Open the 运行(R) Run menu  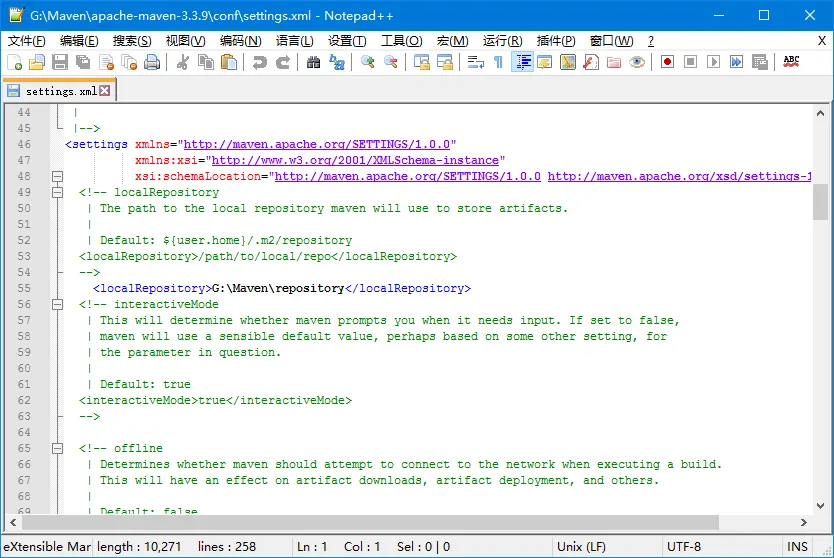click(x=503, y=41)
